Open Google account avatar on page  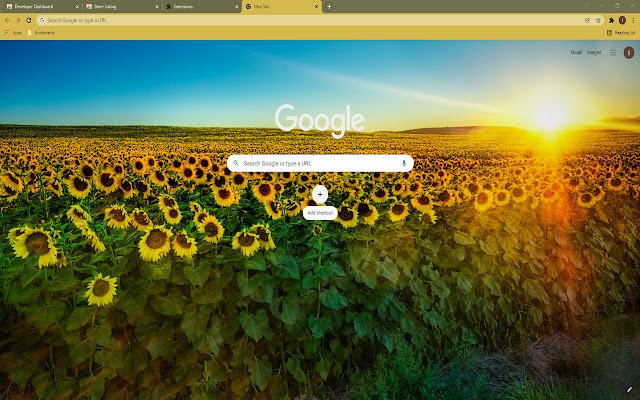[629, 53]
